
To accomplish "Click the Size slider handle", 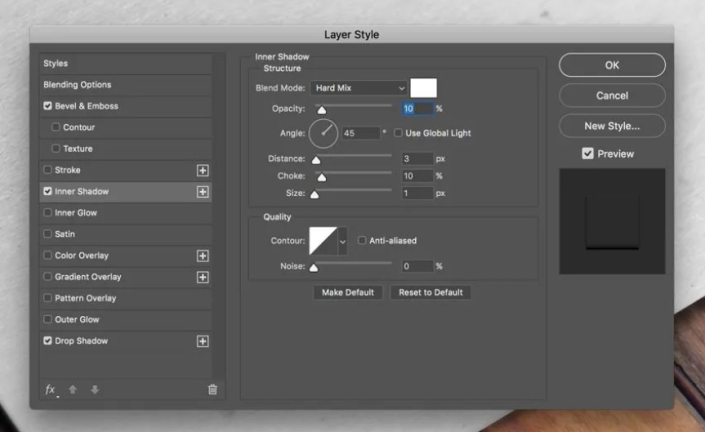I will coord(315,195).
